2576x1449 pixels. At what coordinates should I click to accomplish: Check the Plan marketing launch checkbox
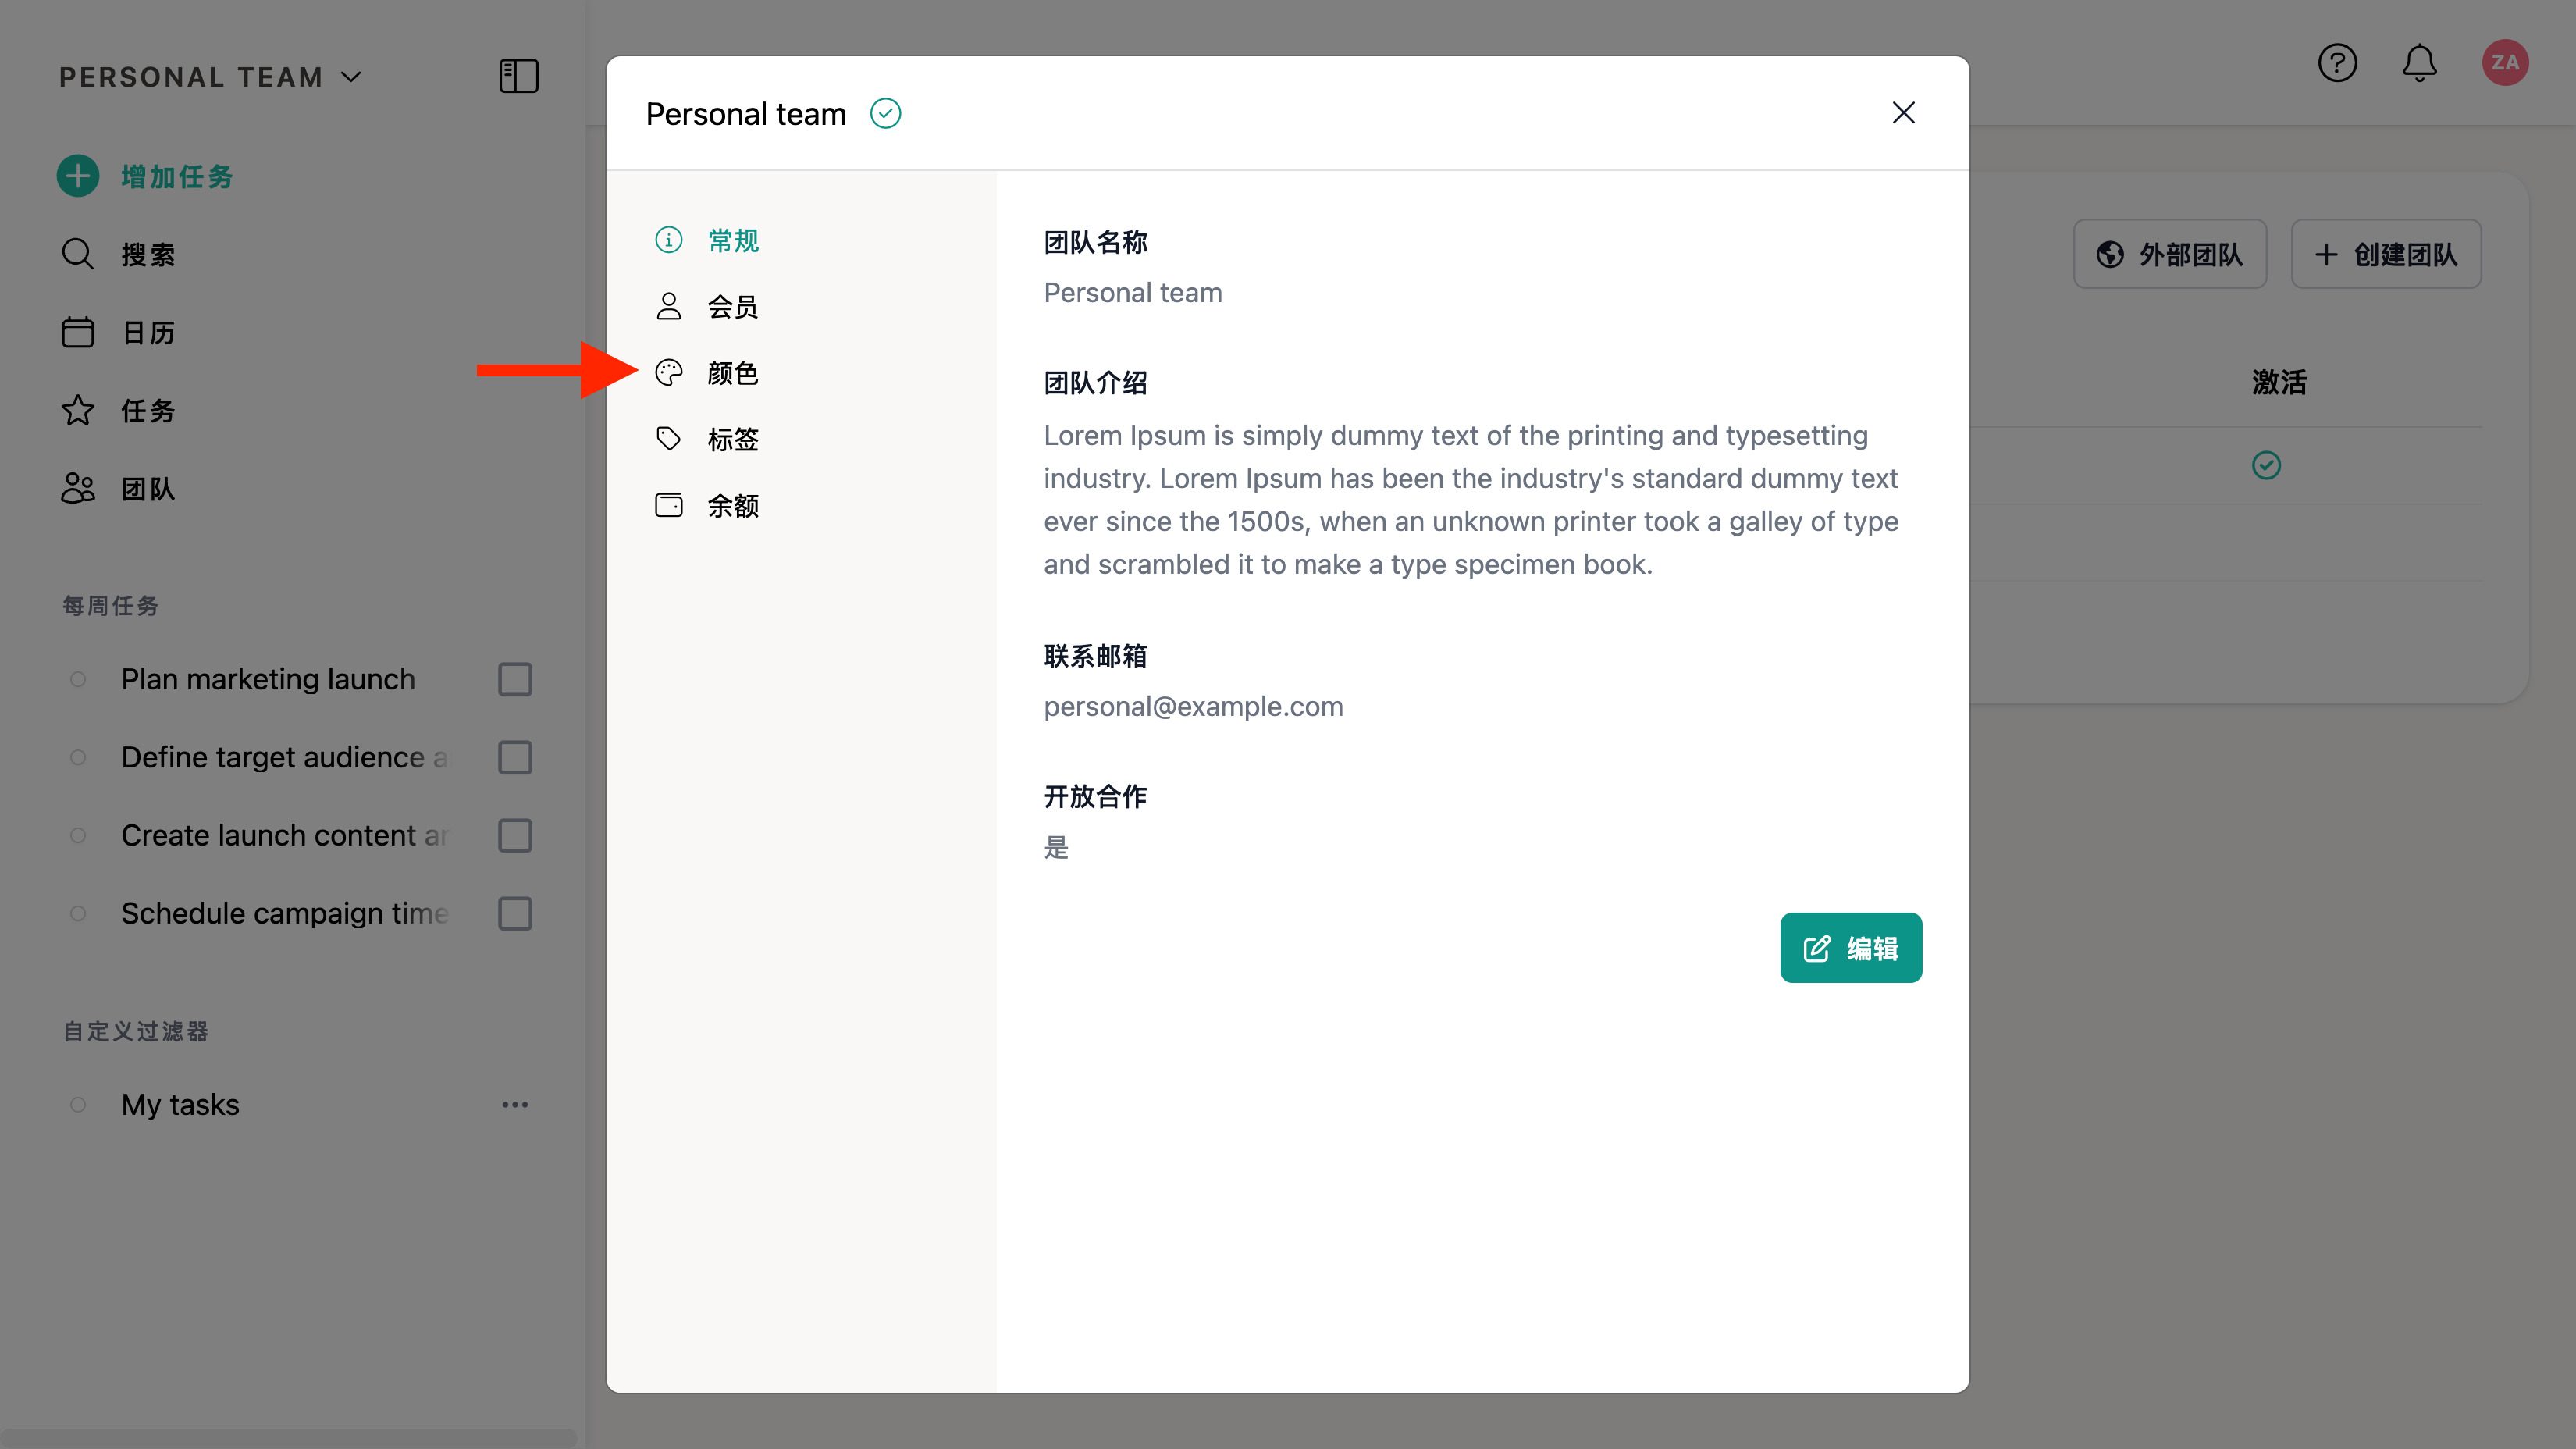515,679
